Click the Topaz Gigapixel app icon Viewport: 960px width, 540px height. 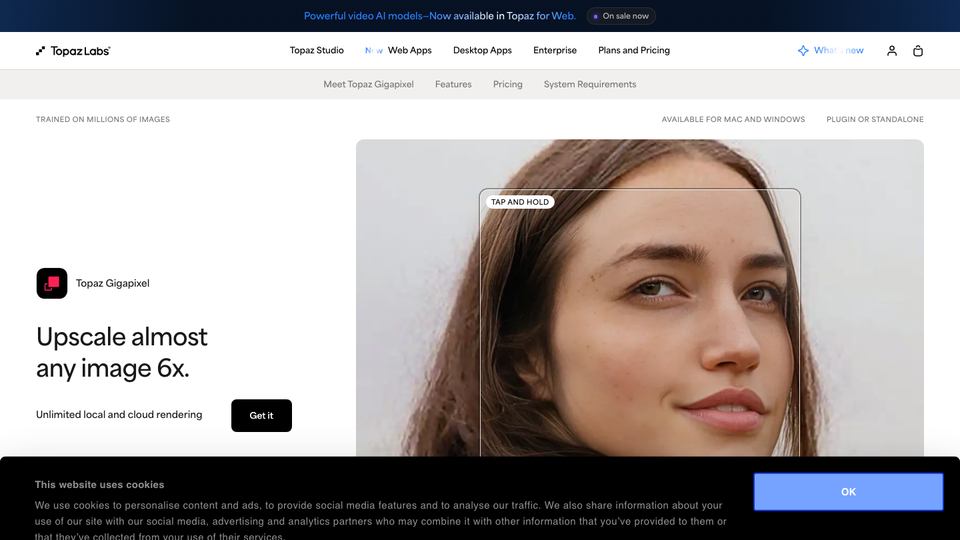(x=51, y=283)
